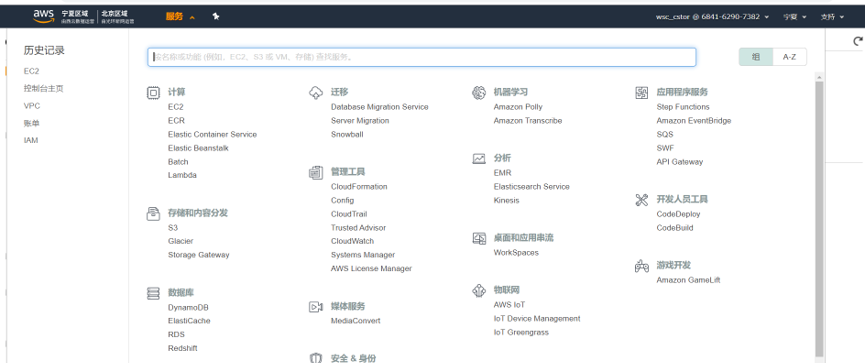Click the scrollbar up arrow
The width and height of the screenshot is (865, 363).
tap(819, 77)
